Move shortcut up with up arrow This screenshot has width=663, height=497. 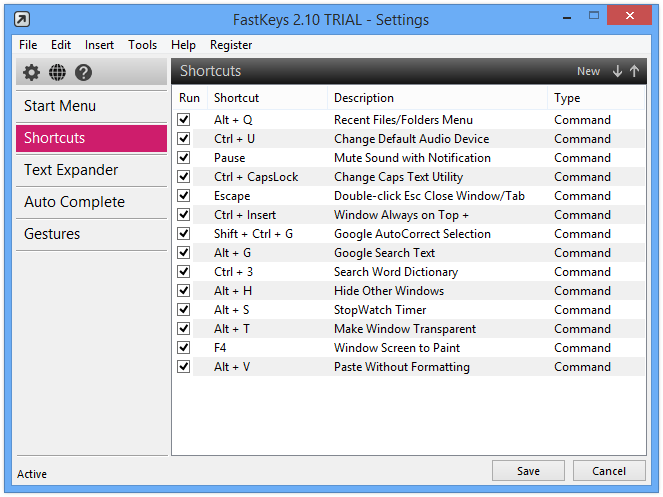click(x=634, y=71)
